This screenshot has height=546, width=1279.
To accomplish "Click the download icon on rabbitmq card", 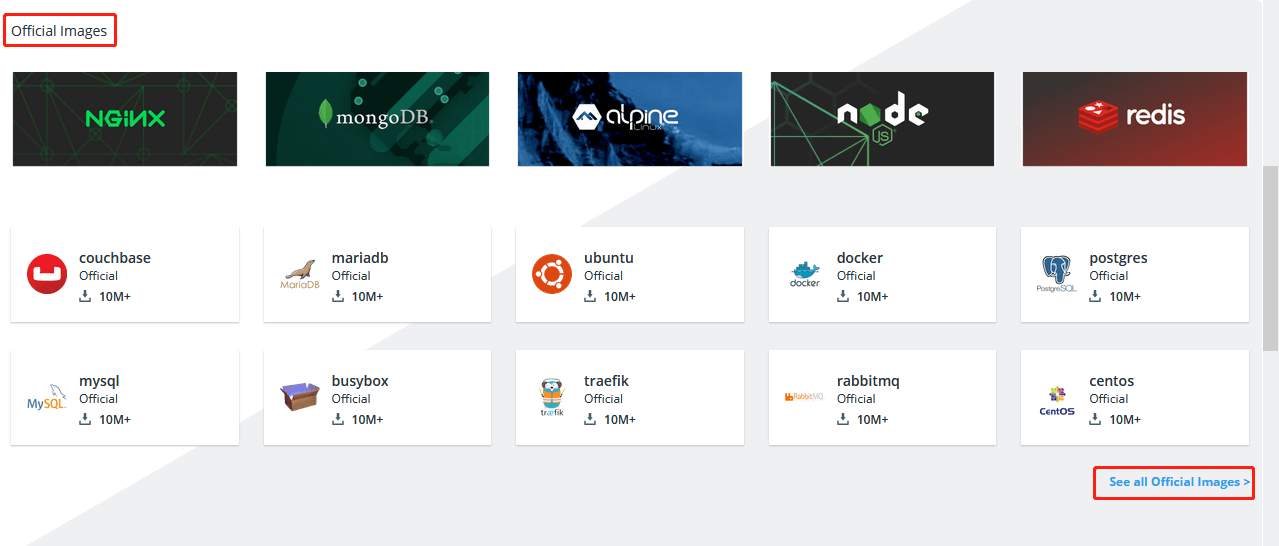I will click(843, 419).
